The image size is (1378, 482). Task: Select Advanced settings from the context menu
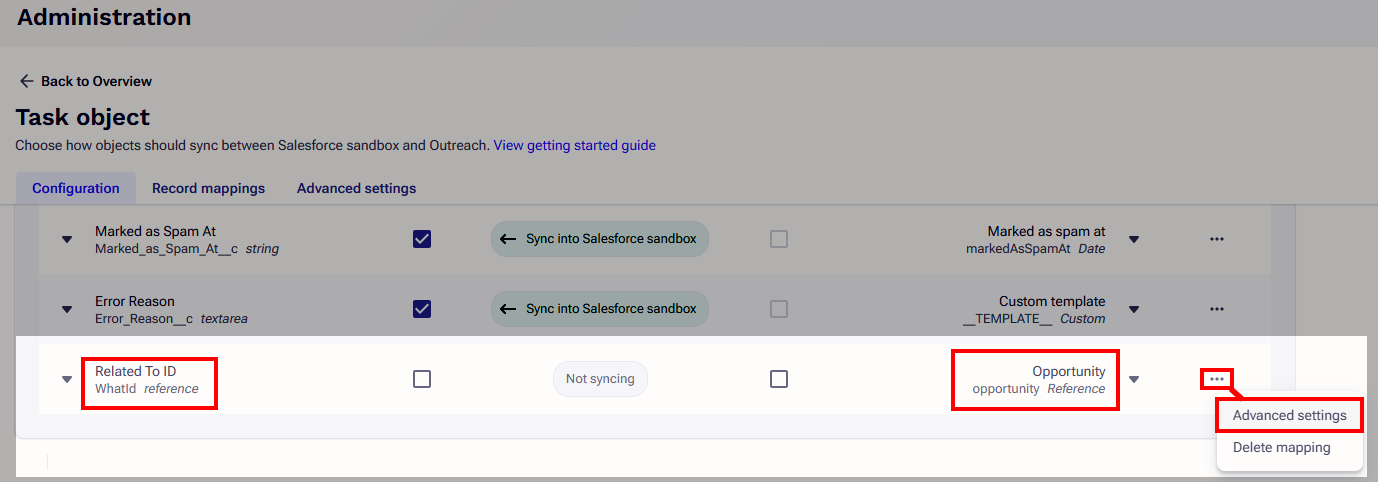point(1289,415)
